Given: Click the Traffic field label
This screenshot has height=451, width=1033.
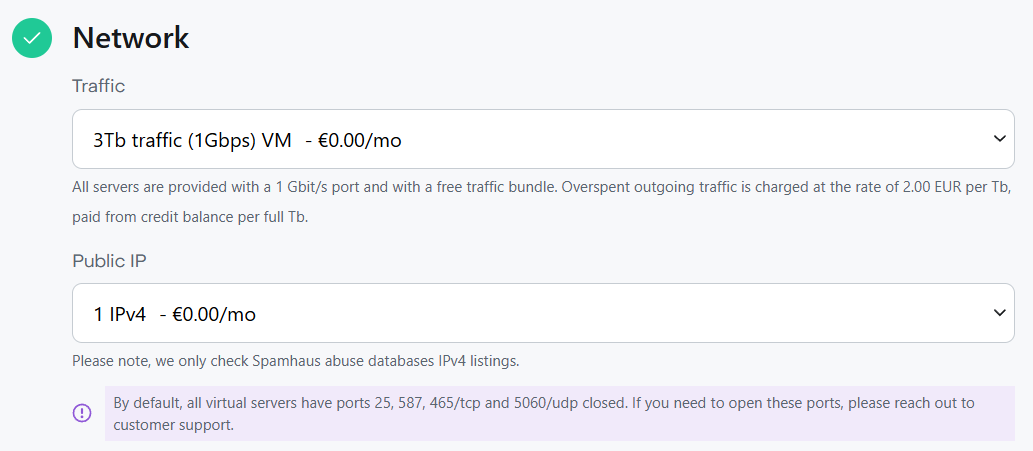Looking at the screenshot, I should tap(98, 86).
